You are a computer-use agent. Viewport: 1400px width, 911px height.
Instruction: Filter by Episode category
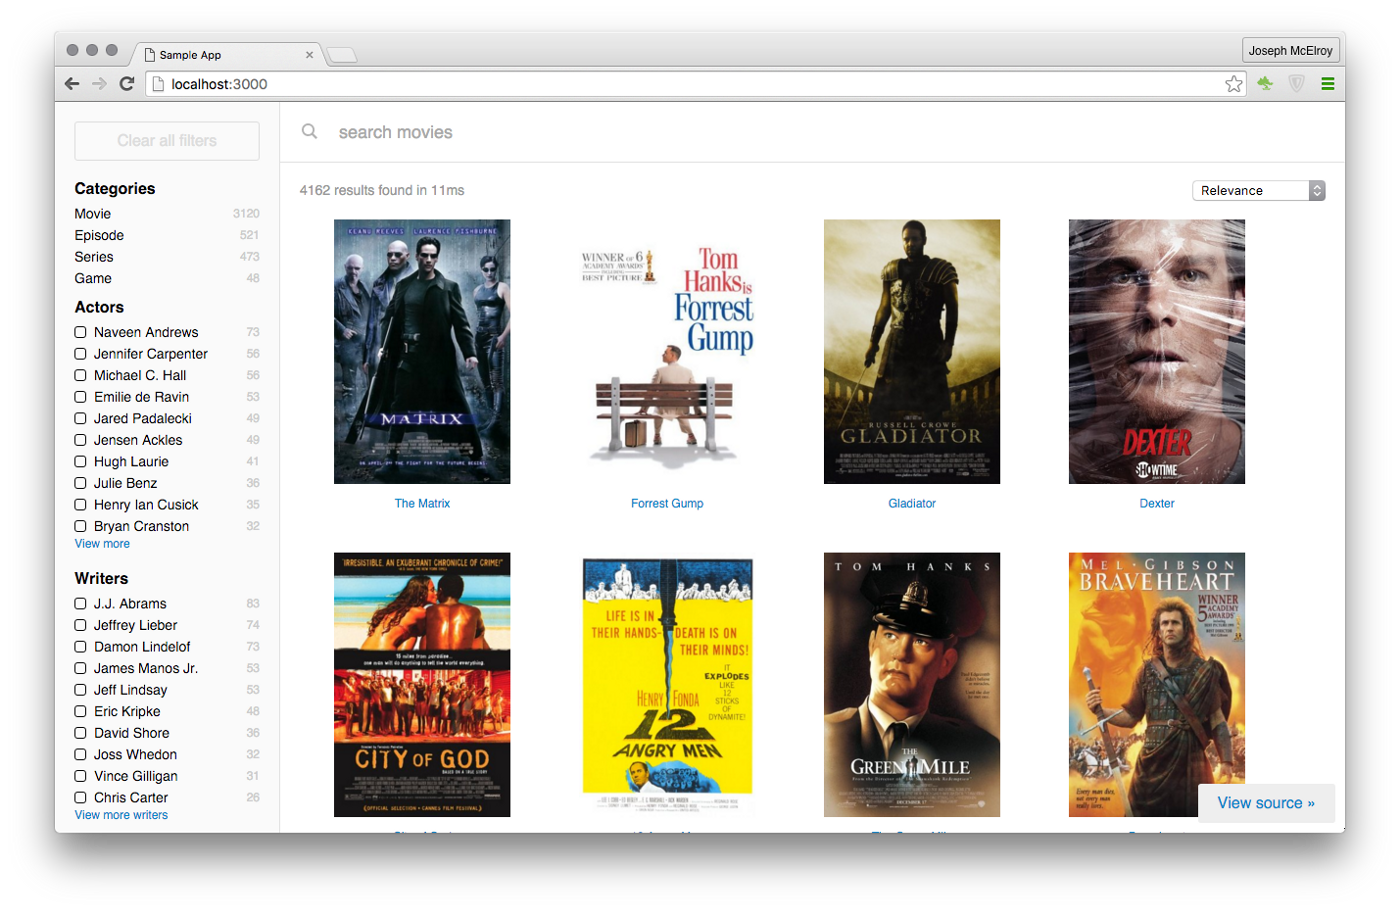tap(167, 235)
